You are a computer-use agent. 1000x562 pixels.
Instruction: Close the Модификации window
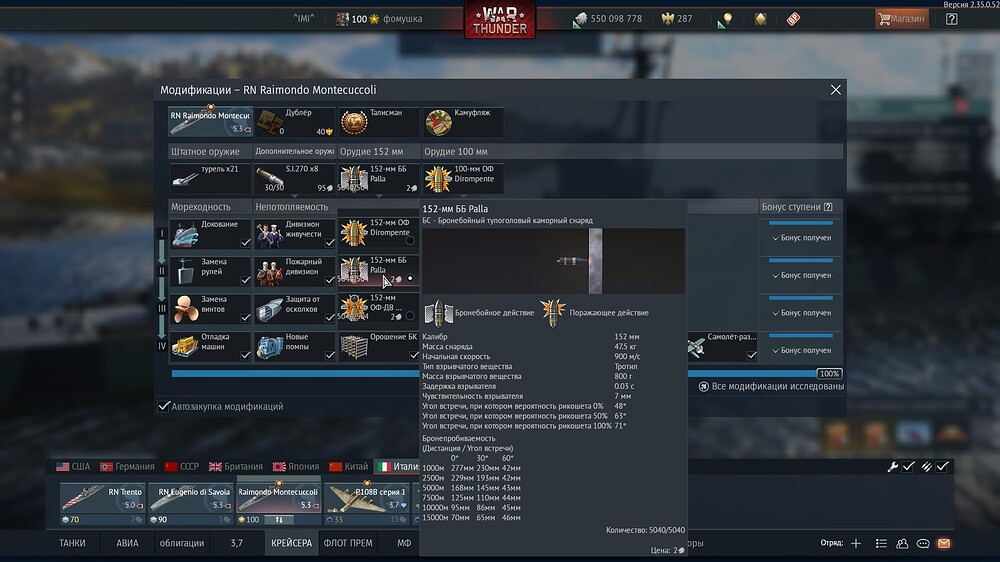[x=835, y=90]
